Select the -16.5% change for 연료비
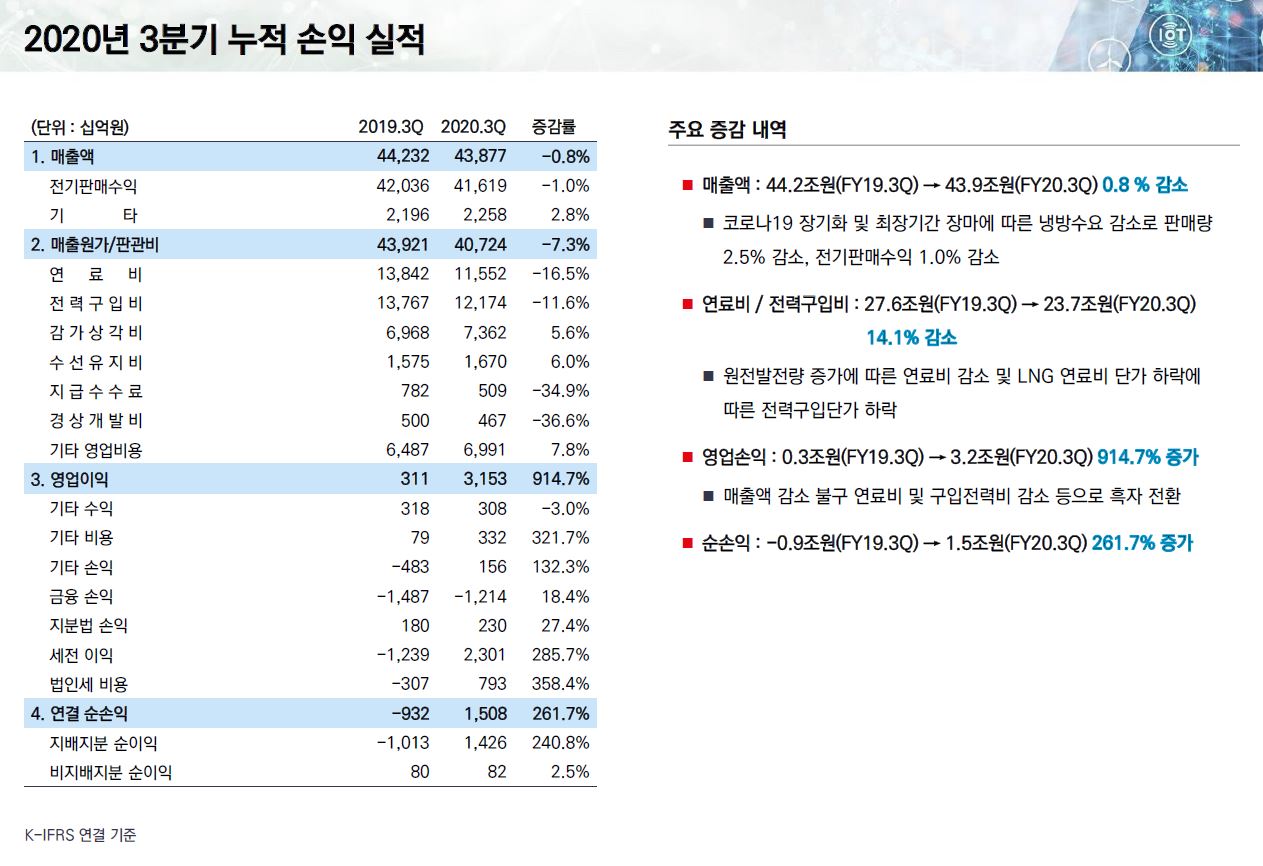This screenshot has width=1263, height=866. click(x=561, y=274)
